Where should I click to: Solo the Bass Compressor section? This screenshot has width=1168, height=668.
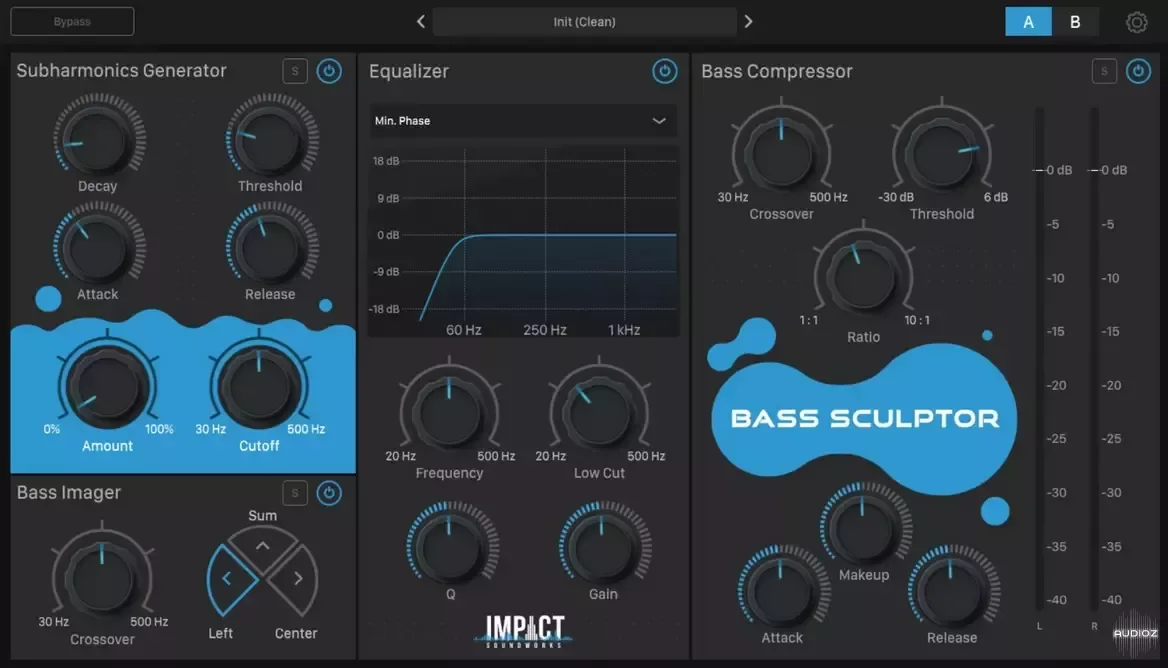[1104, 71]
